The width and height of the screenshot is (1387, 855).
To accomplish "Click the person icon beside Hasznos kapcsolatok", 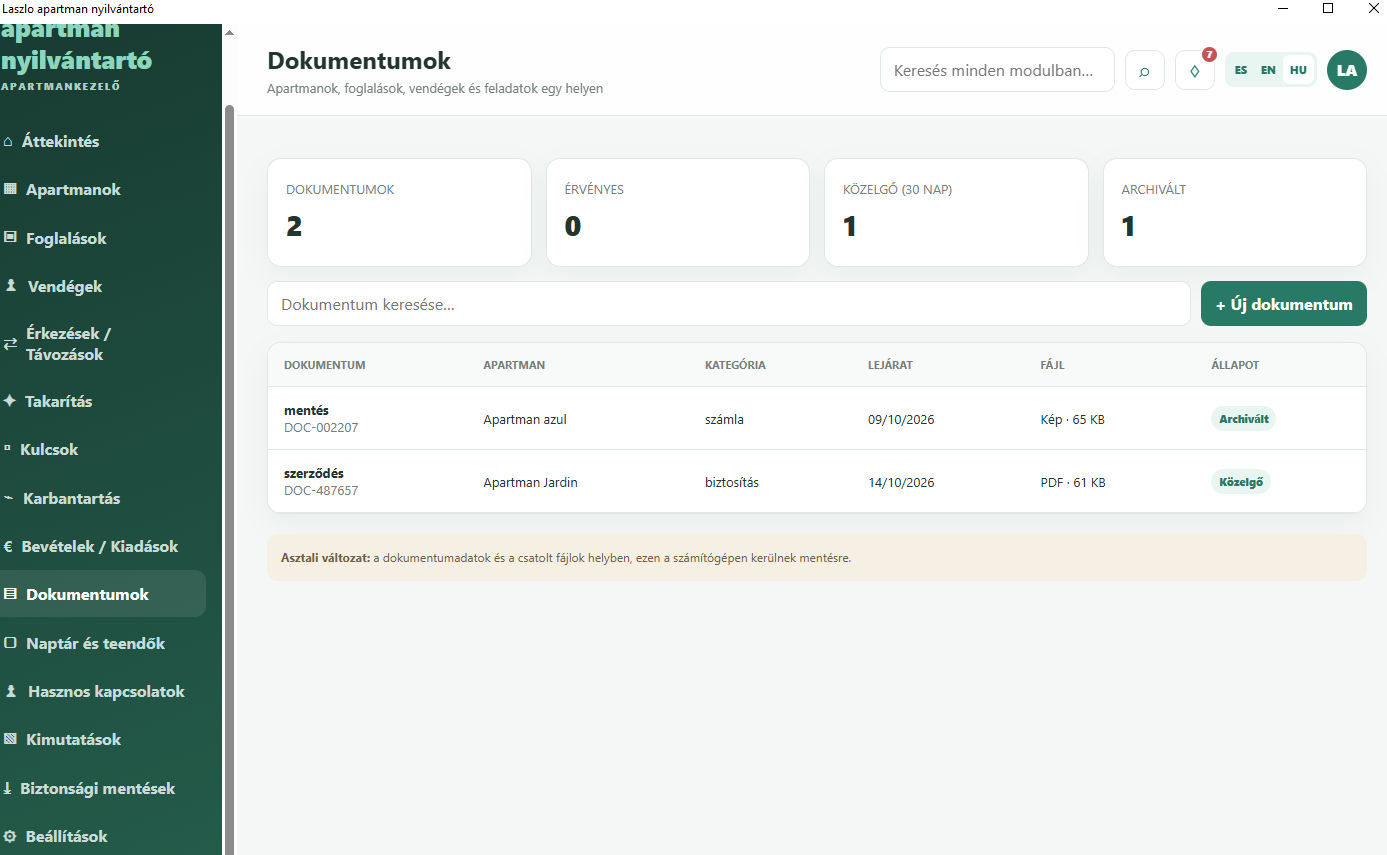I will 11,691.
